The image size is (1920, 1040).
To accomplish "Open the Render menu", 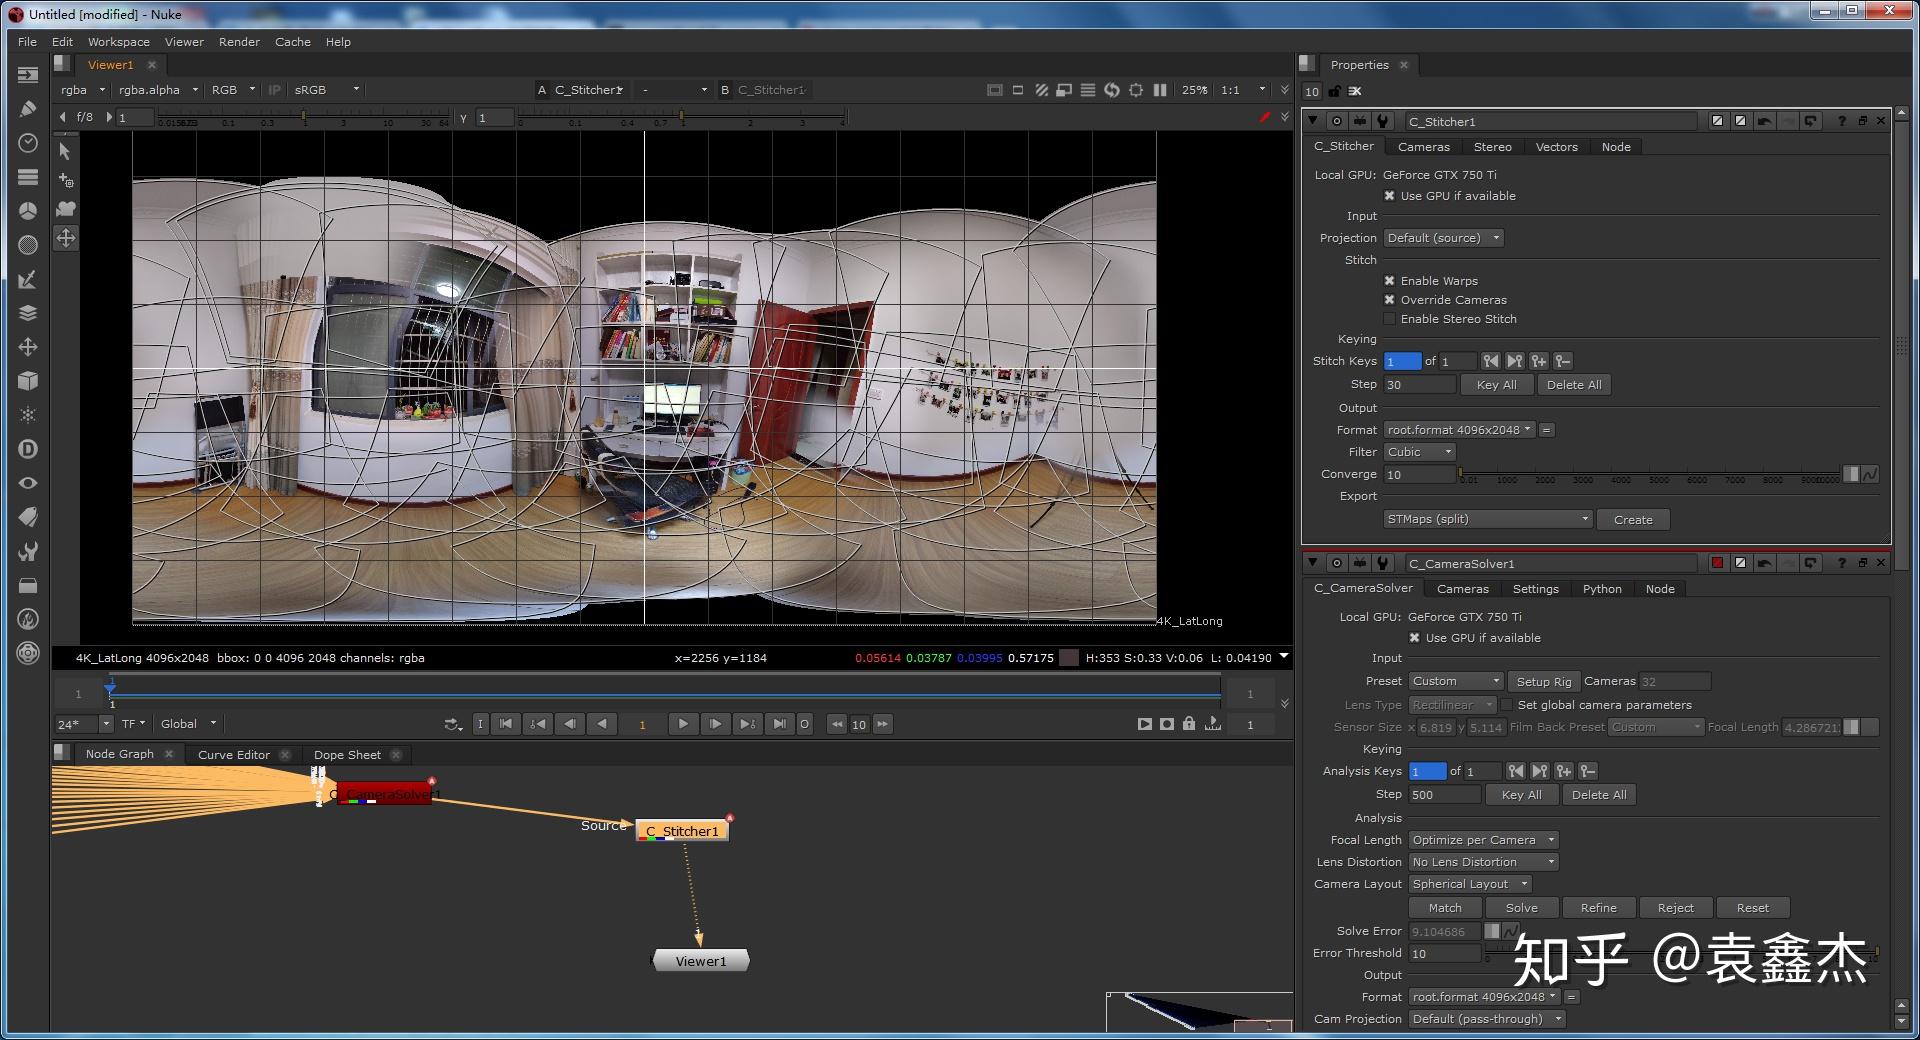I will click(x=239, y=42).
